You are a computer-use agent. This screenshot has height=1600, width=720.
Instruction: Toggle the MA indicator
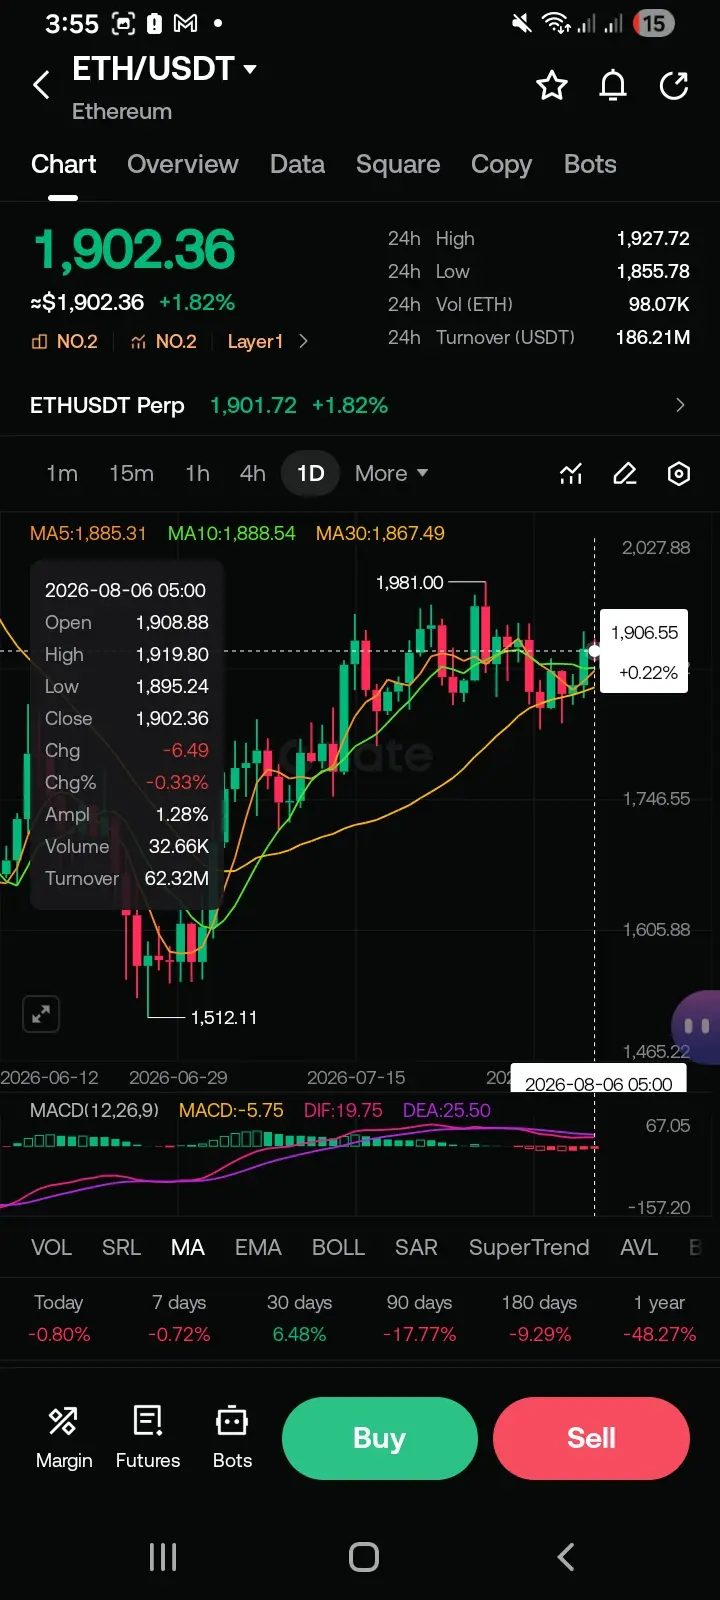click(x=188, y=1247)
